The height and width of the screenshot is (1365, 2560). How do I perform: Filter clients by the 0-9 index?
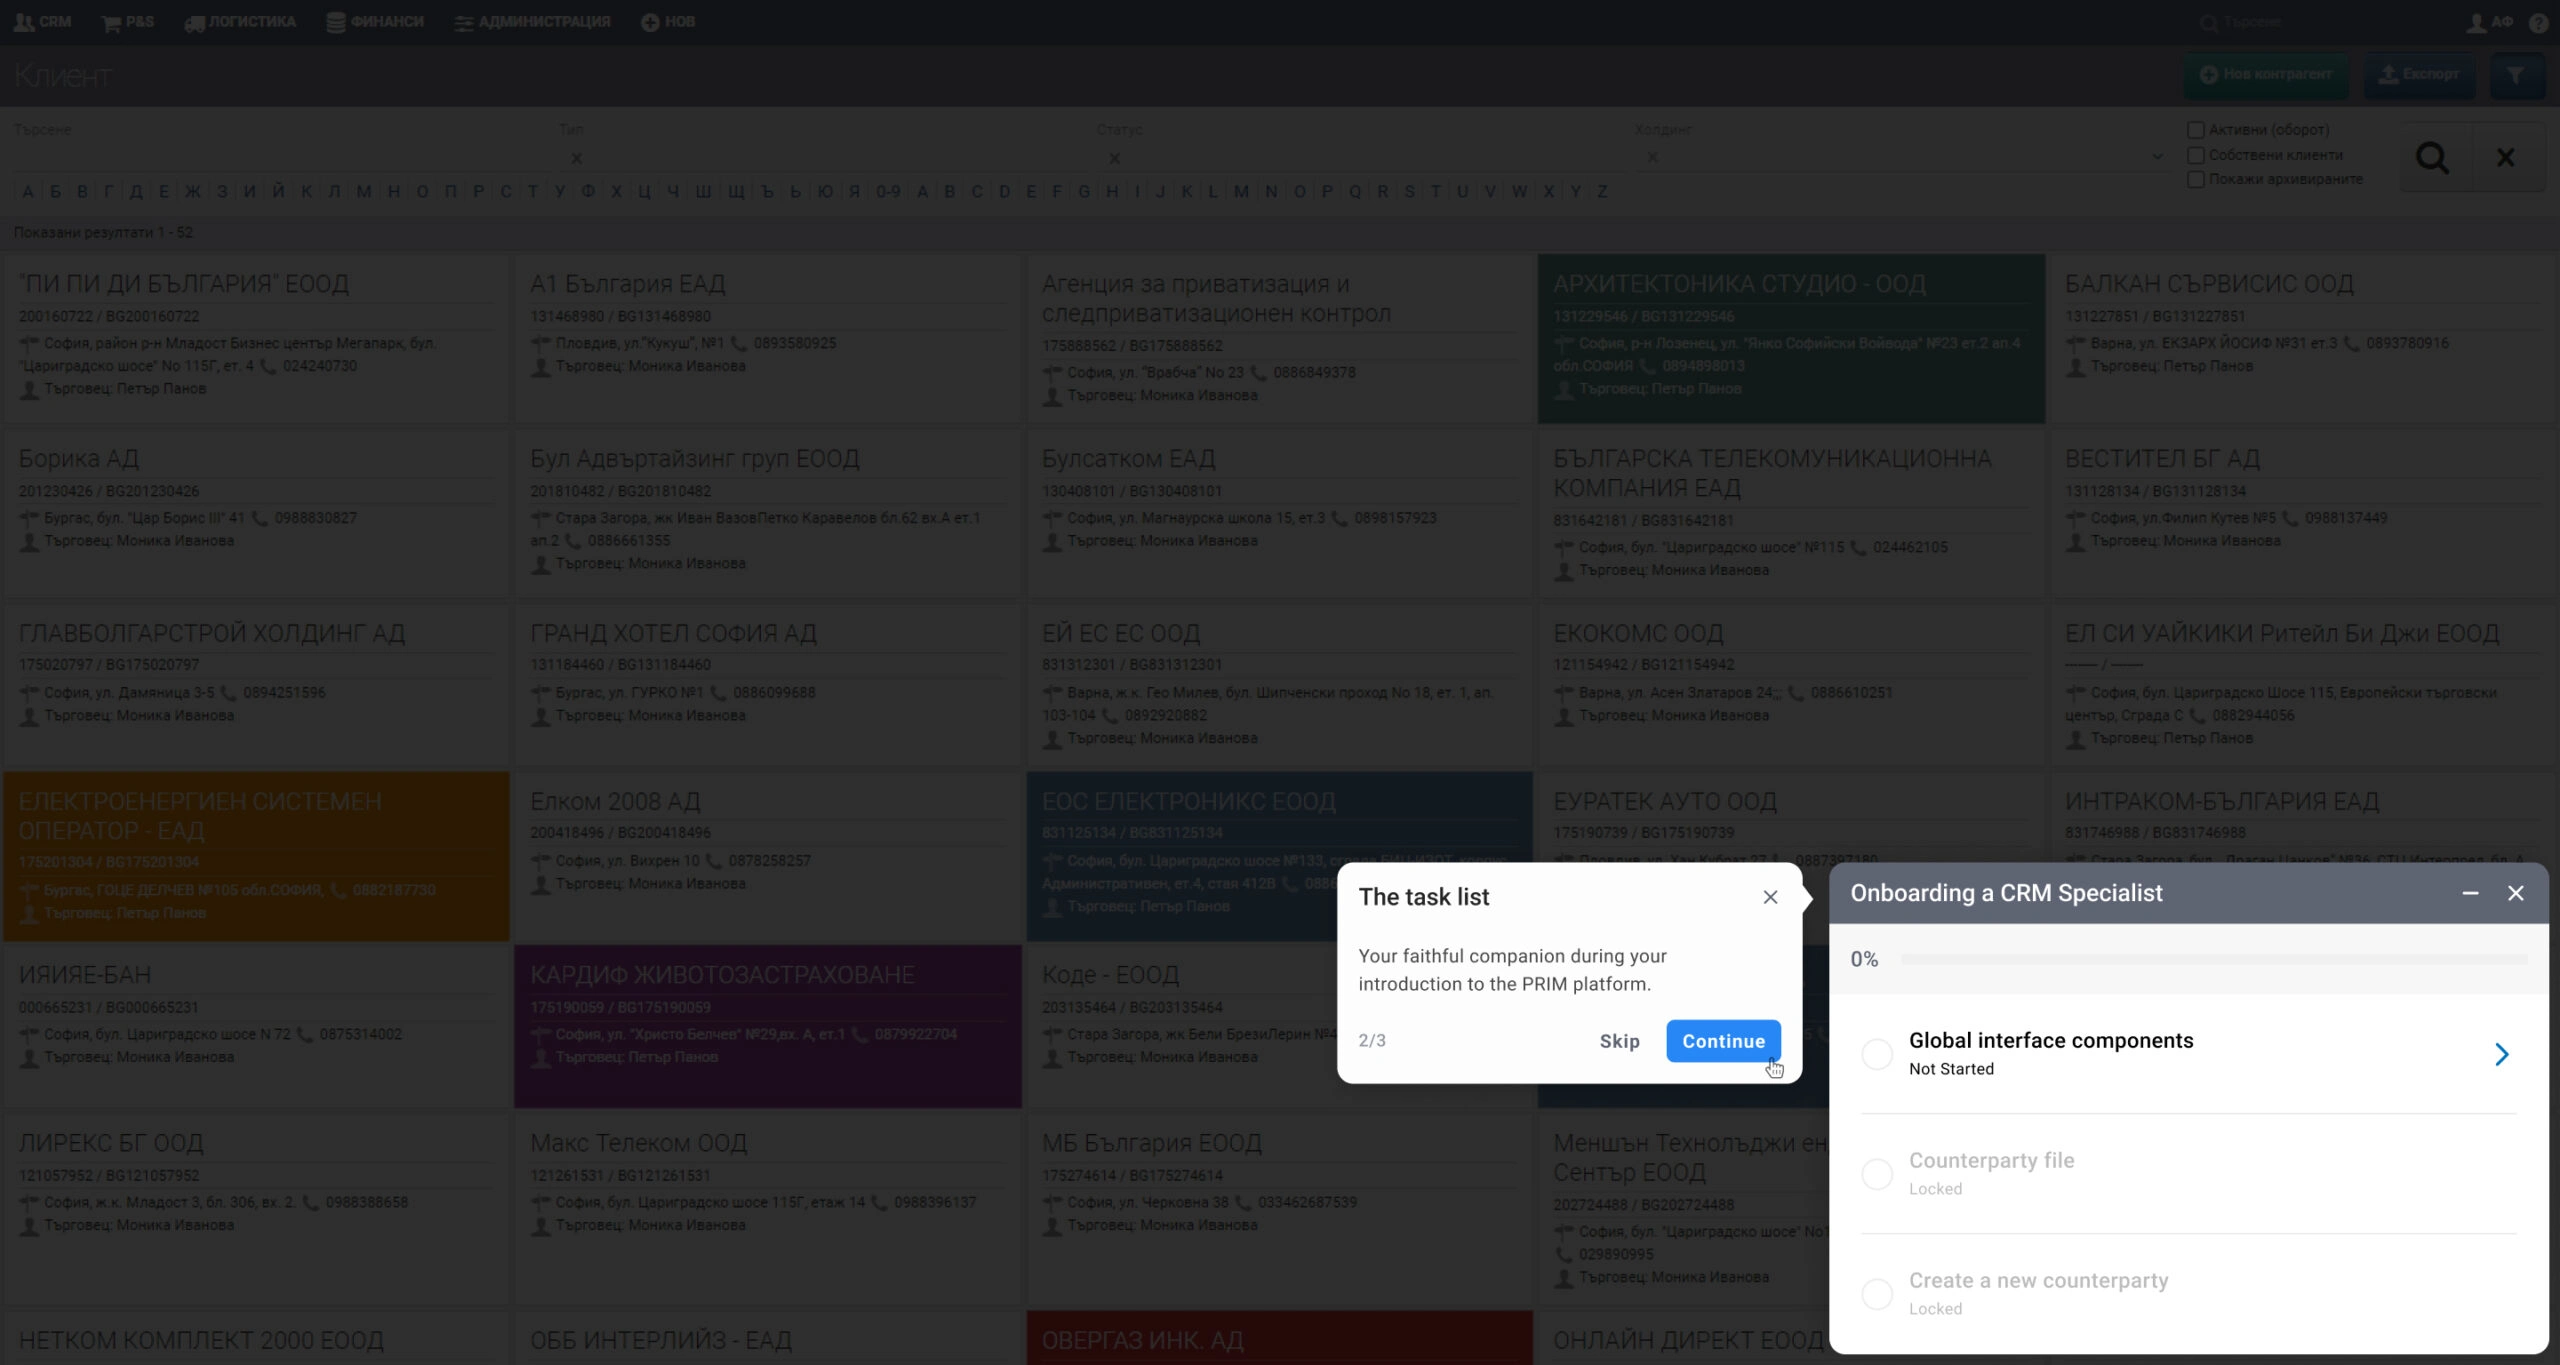click(x=888, y=191)
